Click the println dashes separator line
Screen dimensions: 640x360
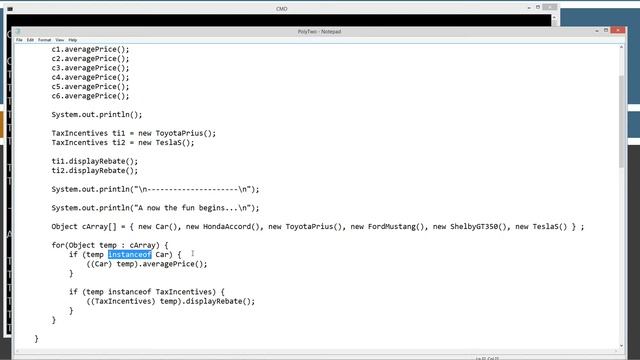155,189
